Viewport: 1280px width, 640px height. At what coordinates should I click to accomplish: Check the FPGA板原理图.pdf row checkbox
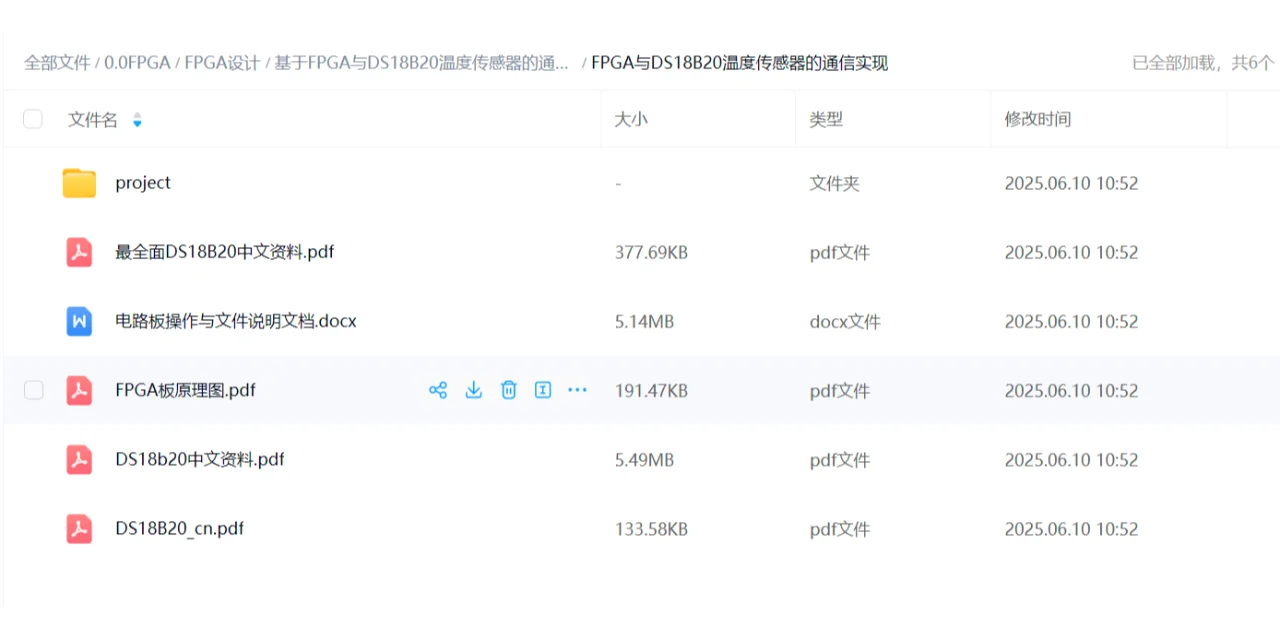(x=33, y=390)
